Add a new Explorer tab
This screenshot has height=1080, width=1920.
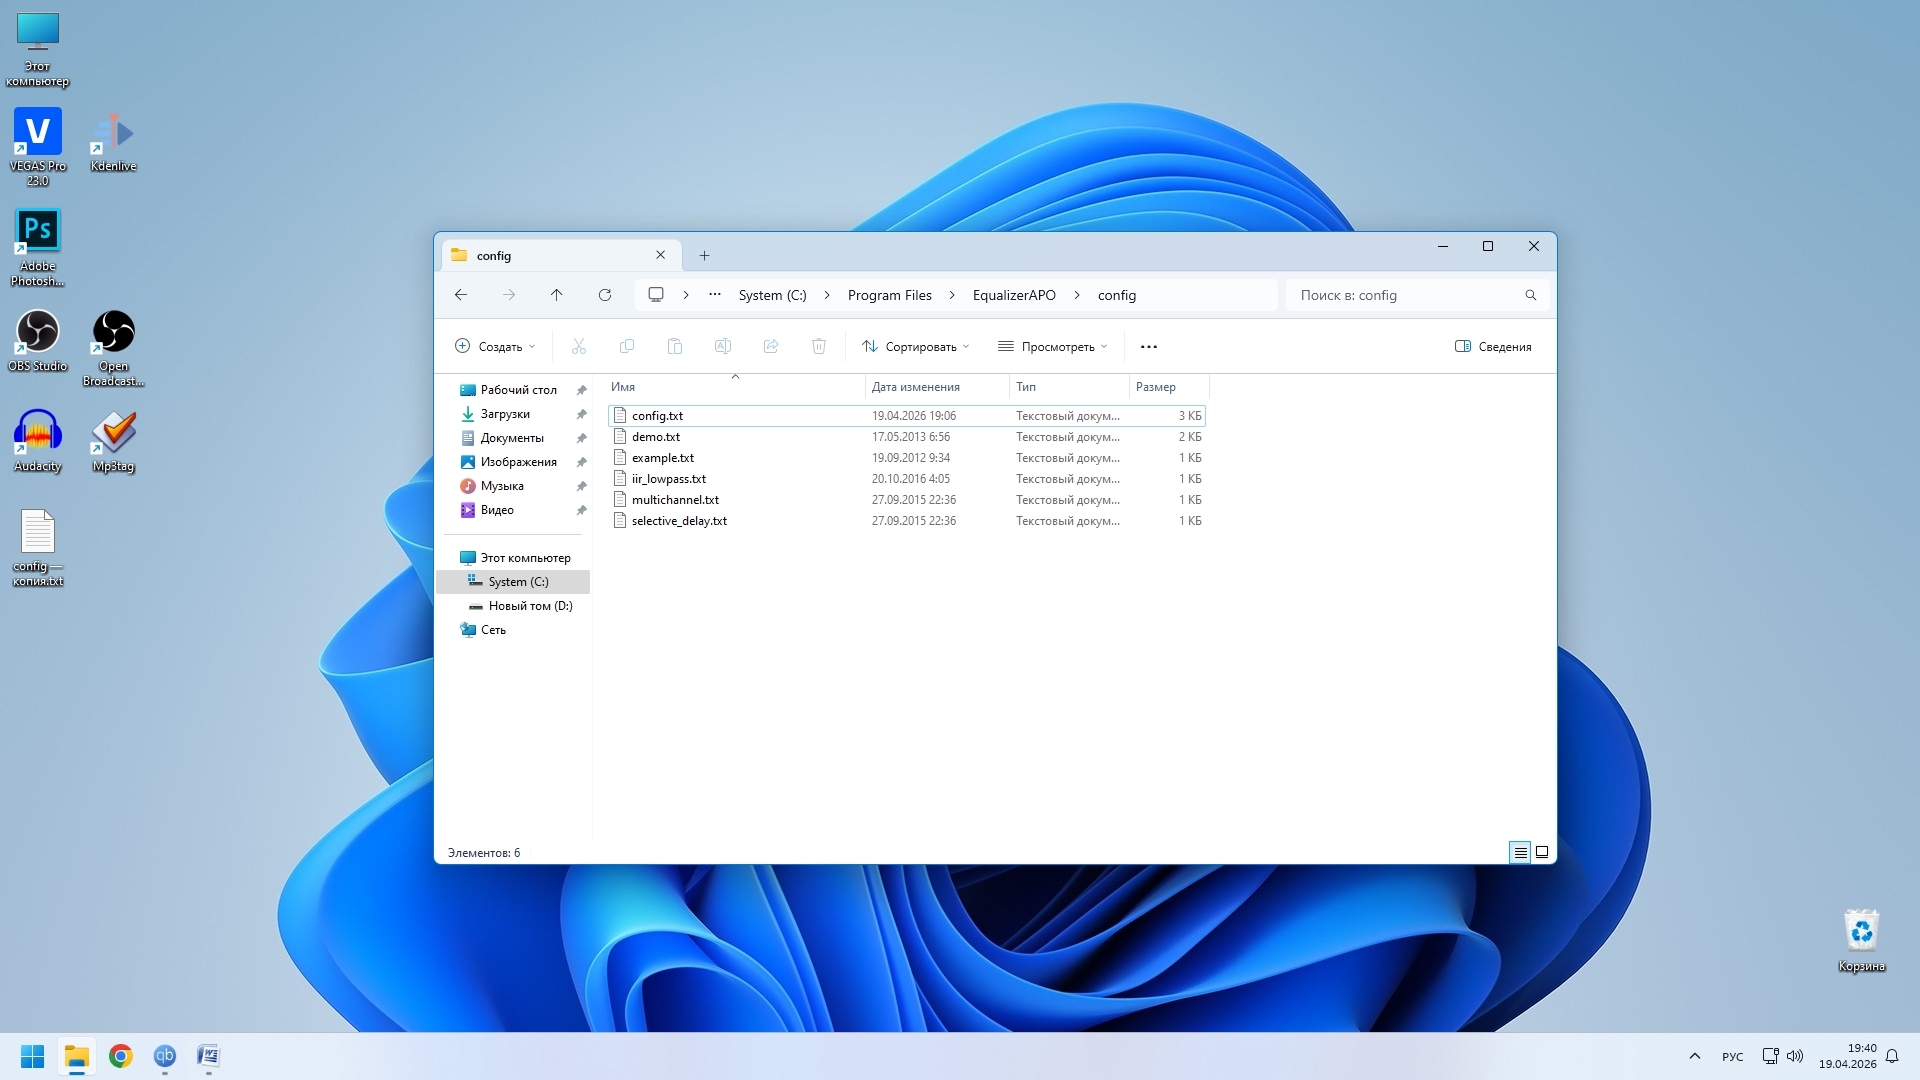tap(704, 256)
